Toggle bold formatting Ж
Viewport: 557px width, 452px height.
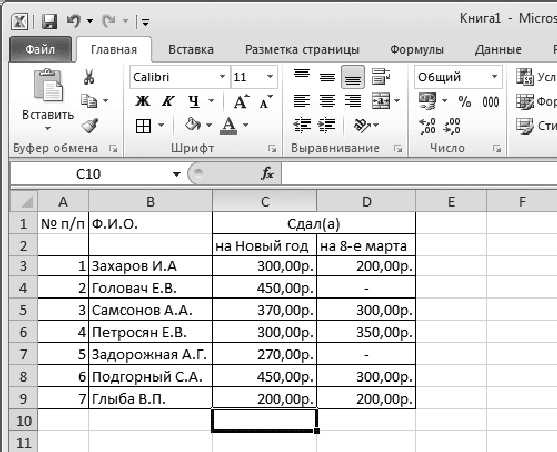(x=142, y=101)
